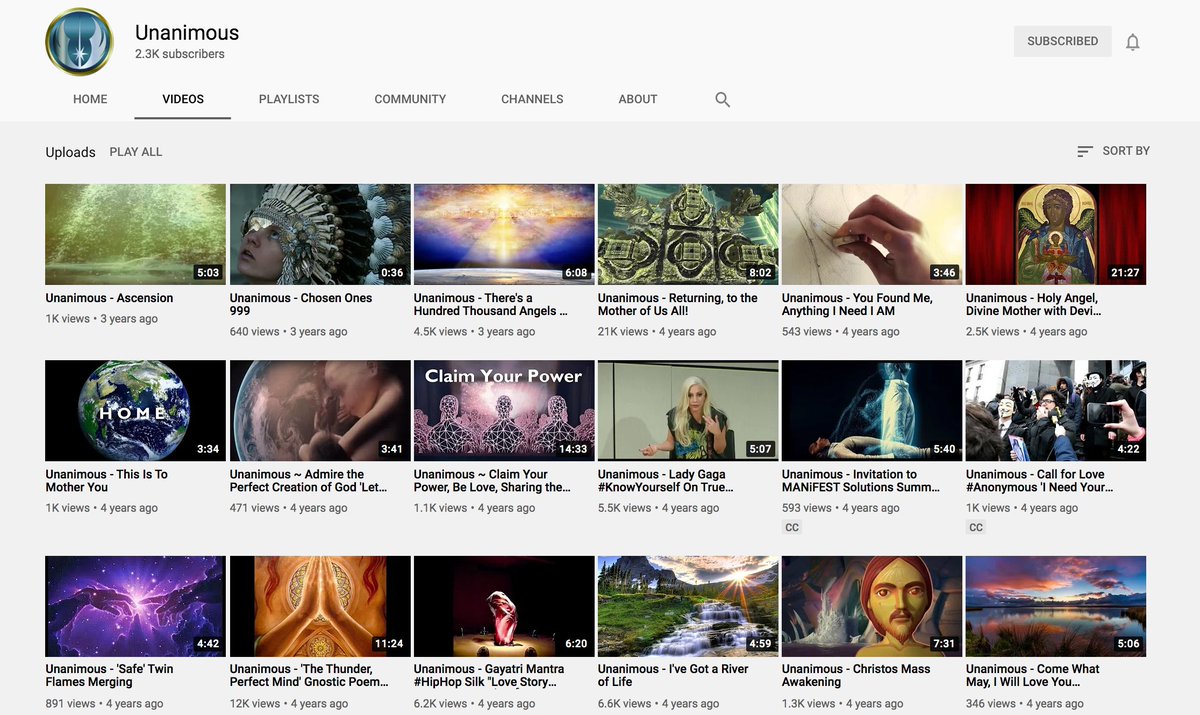Play the 11:24 Thunder Perfect Mind thumbnail

[x=320, y=606]
